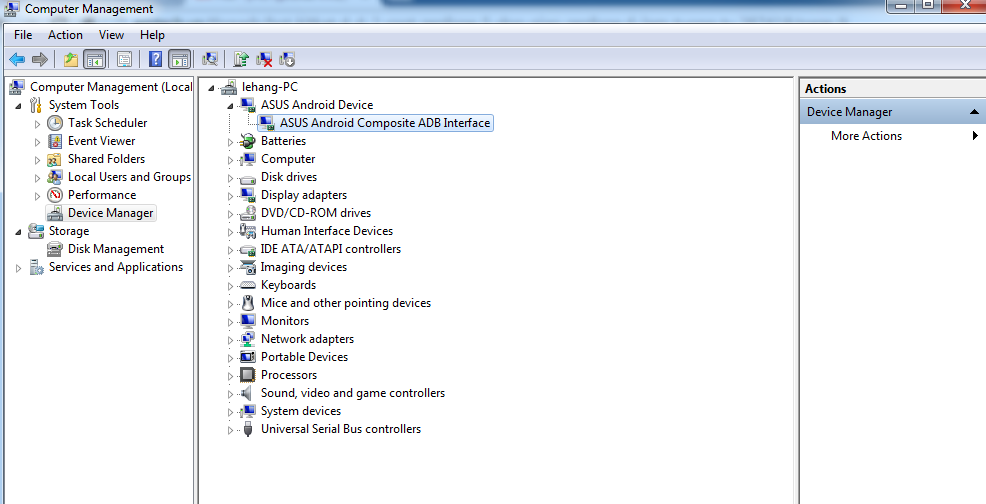Open the More Actions submenu
This screenshot has height=504, width=986.
892,136
